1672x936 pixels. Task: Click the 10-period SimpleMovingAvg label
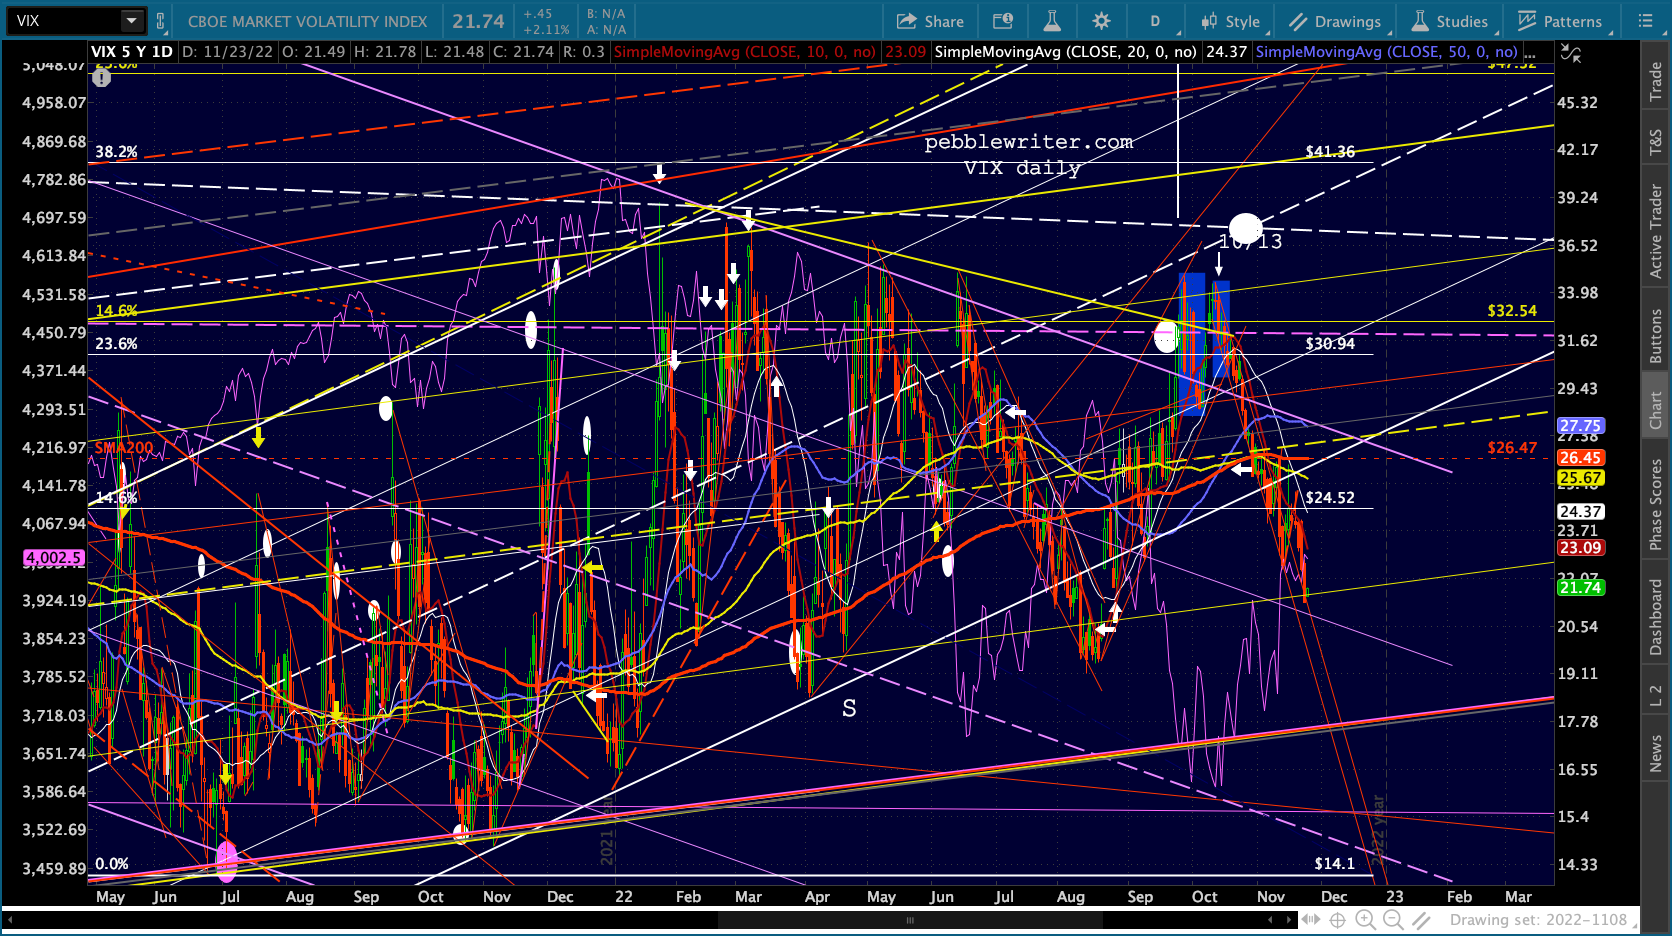[x=744, y=52]
